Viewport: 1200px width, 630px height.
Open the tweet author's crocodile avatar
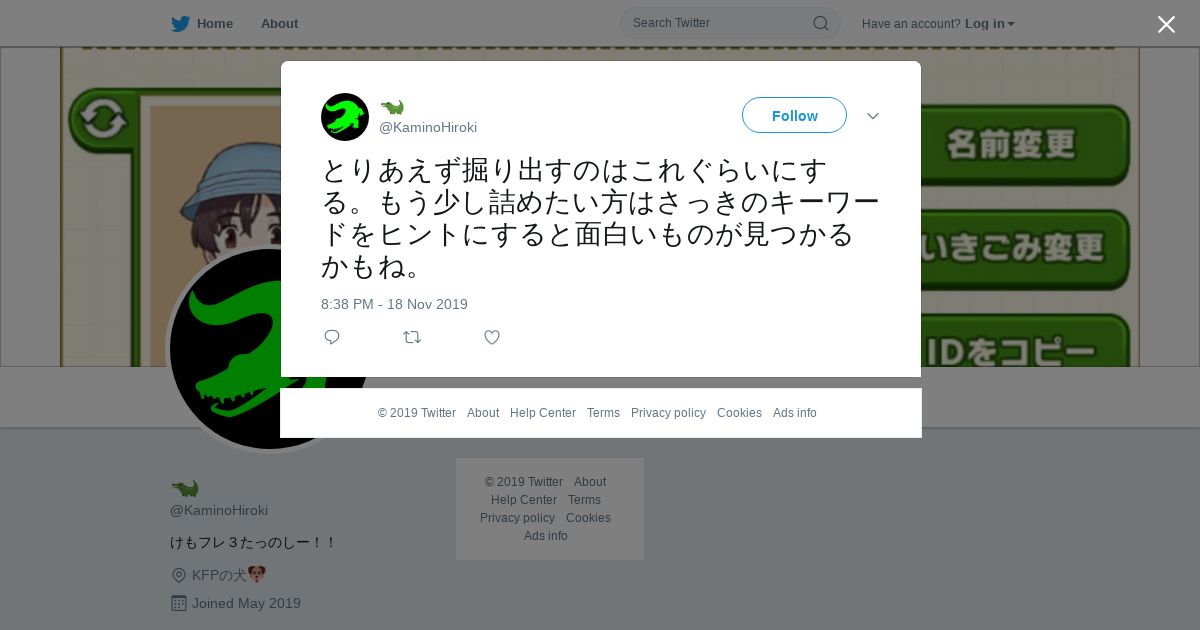click(345, 117)
